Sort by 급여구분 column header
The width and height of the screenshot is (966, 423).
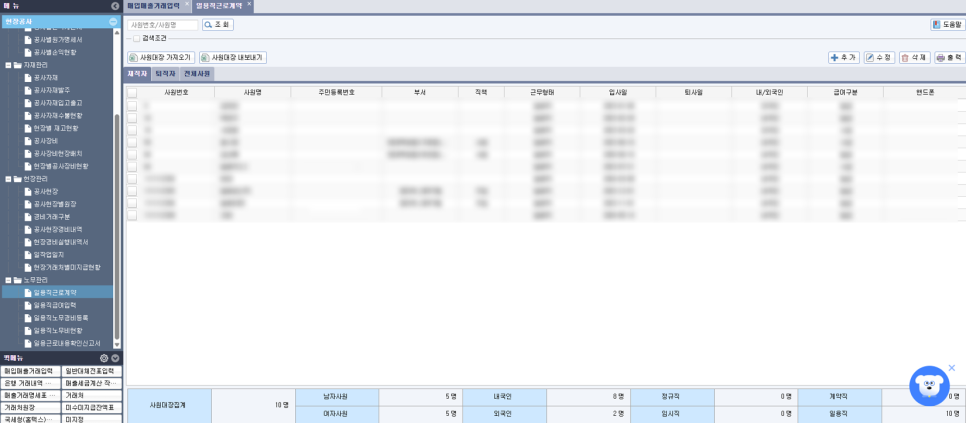(x=845, y=92)
